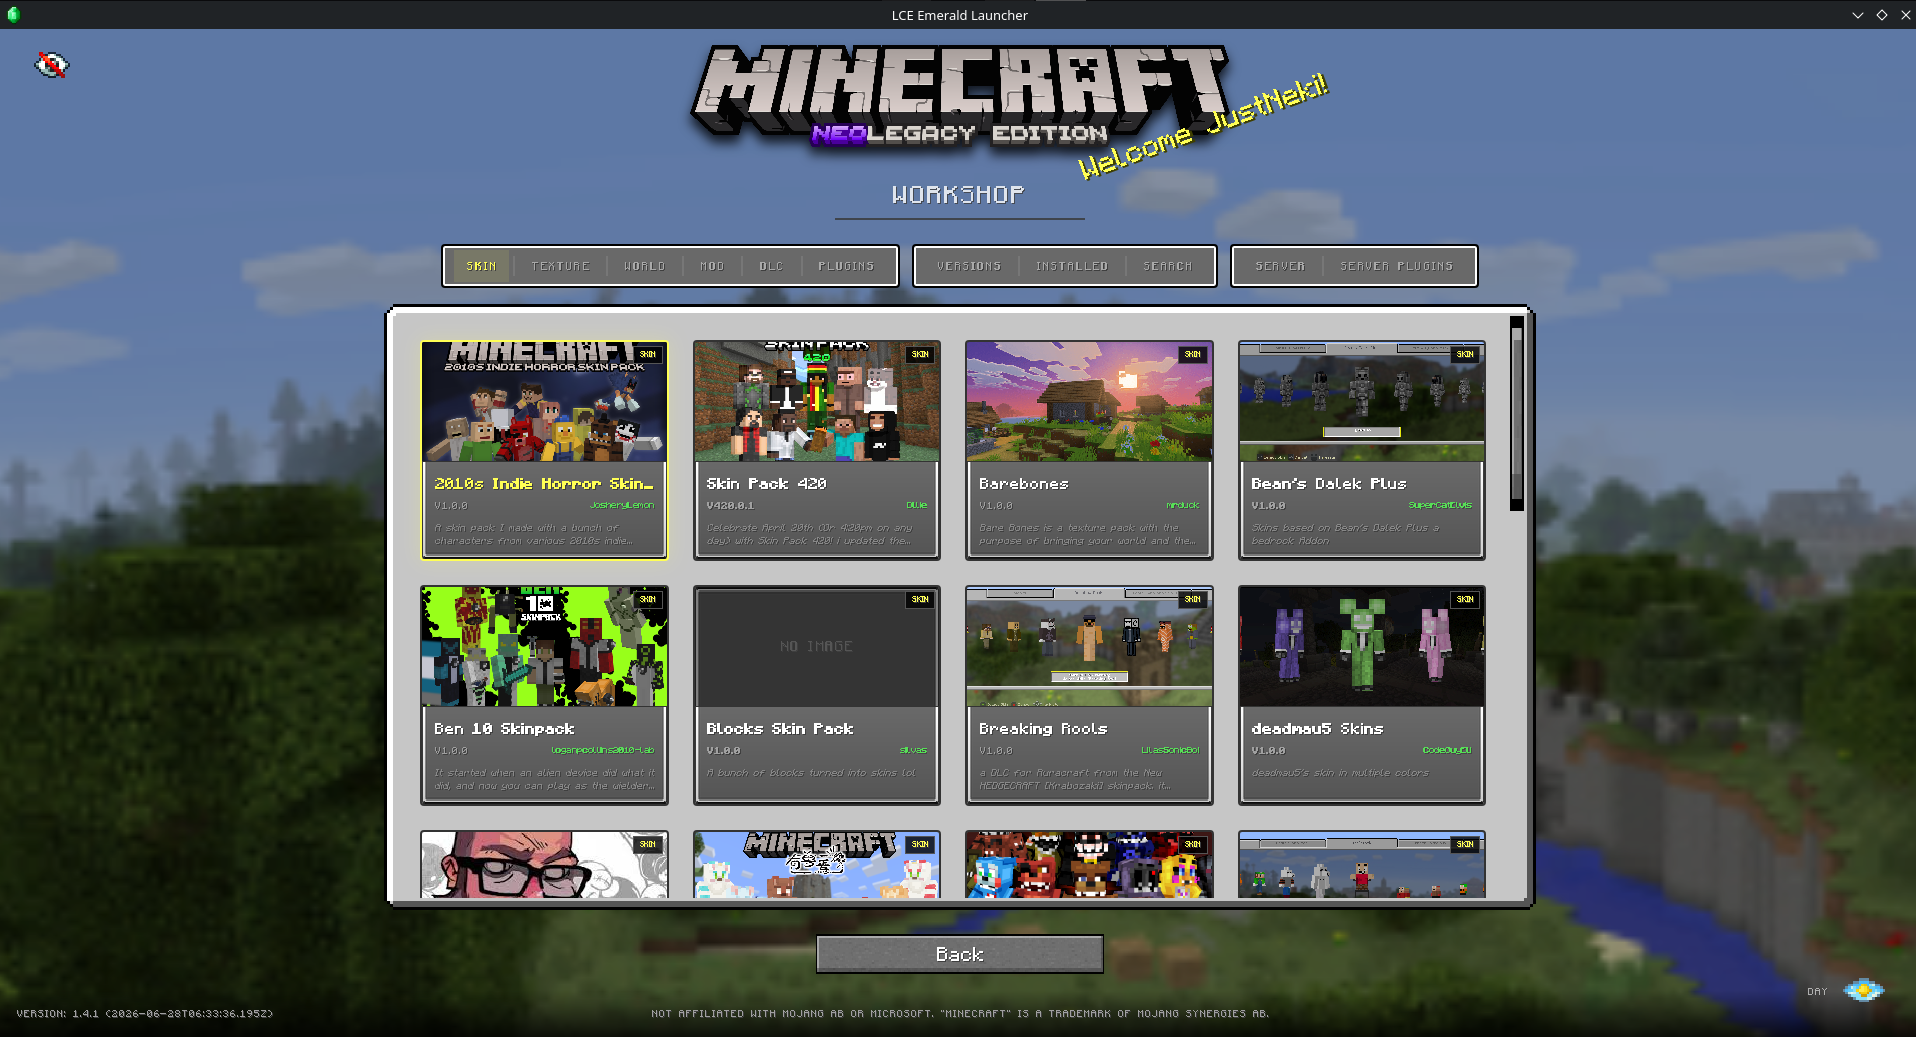Click the SKIN badge on deadmau5 Skins thumbnail
The width and height of the screenshot is (1916, 1037).
[x=1465, y=599]
